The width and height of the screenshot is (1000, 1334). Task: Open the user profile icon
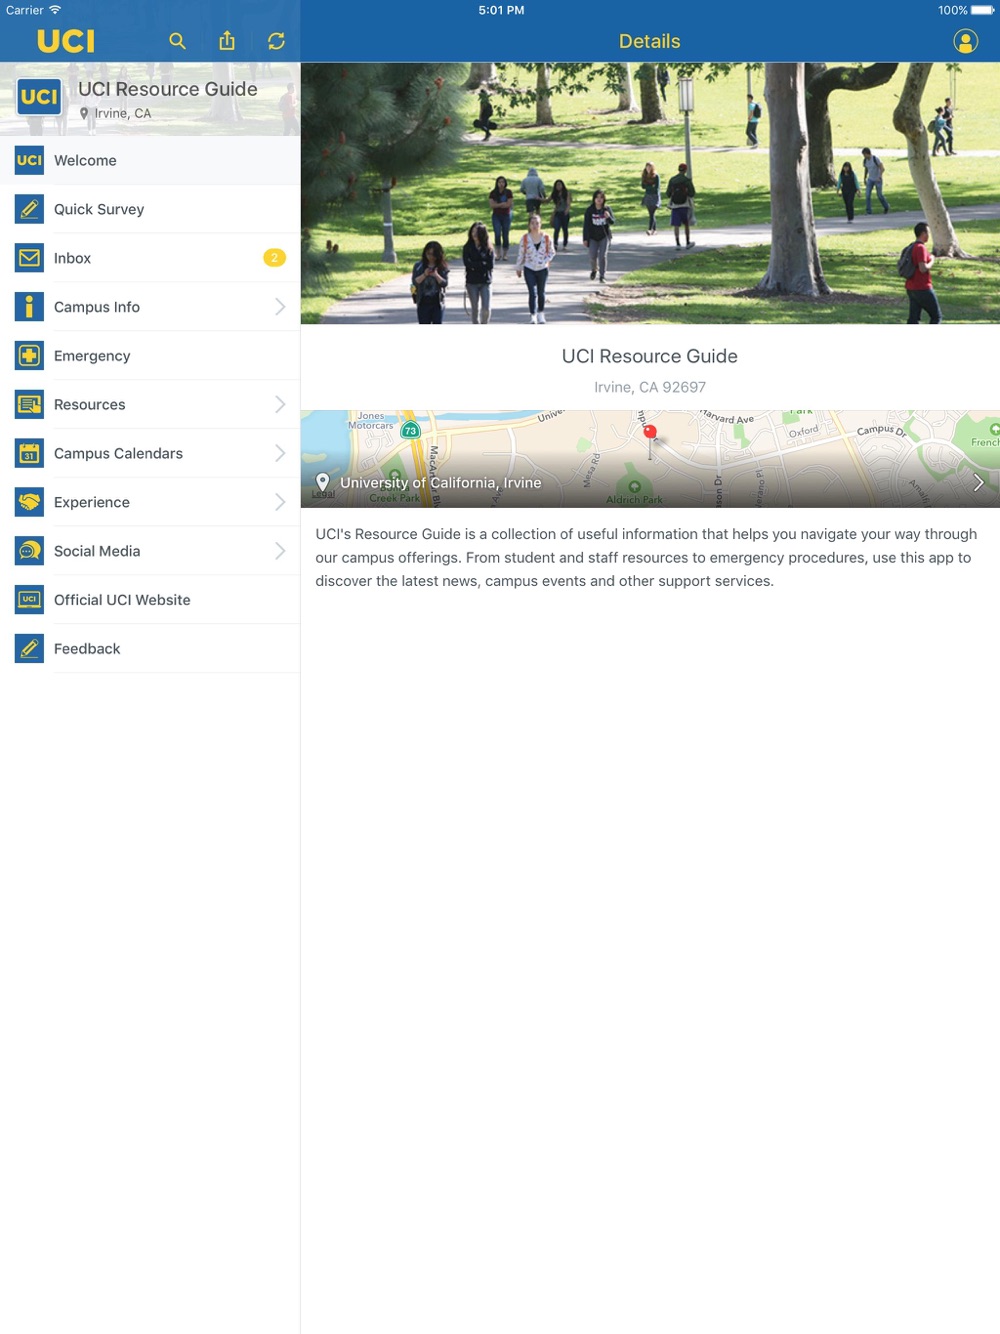(965, 41)
